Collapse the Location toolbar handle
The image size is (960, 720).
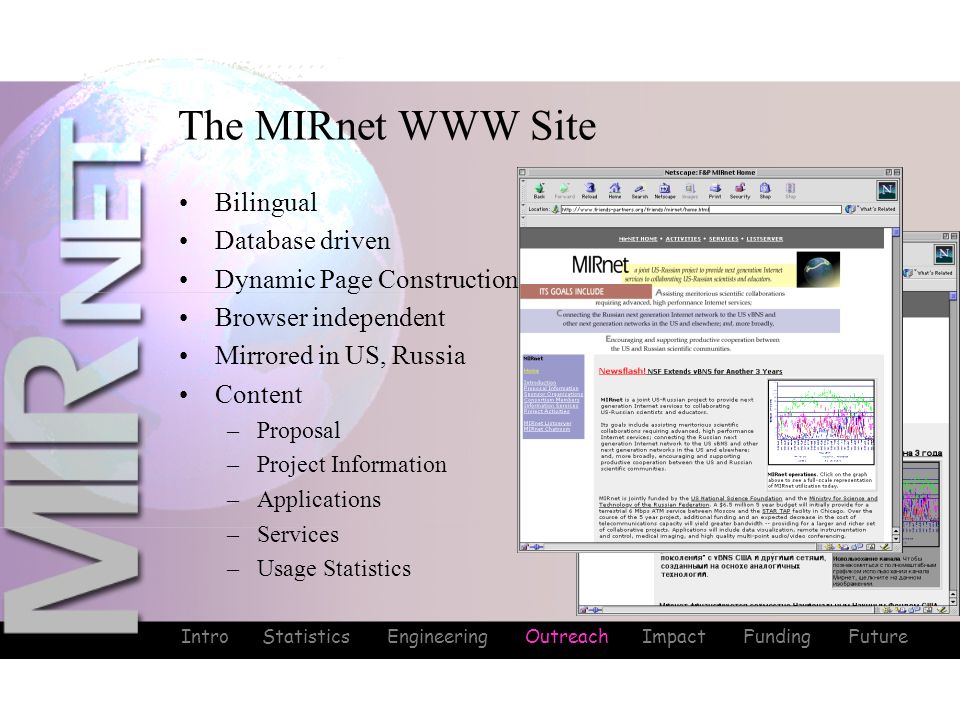click(523, 209)
